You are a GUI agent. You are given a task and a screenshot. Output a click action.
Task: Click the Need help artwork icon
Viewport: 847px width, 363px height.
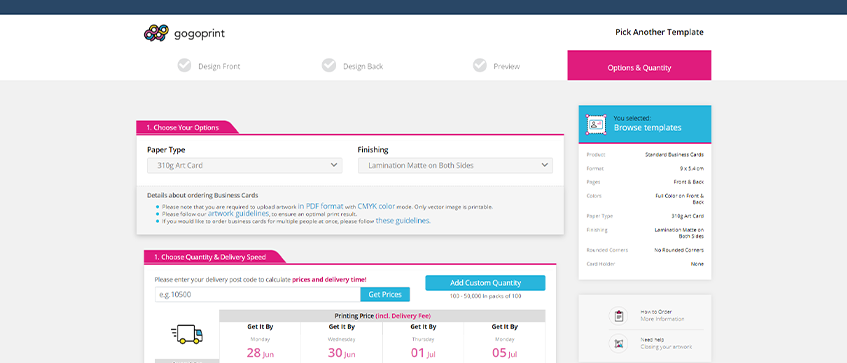[x=619, y=343]
